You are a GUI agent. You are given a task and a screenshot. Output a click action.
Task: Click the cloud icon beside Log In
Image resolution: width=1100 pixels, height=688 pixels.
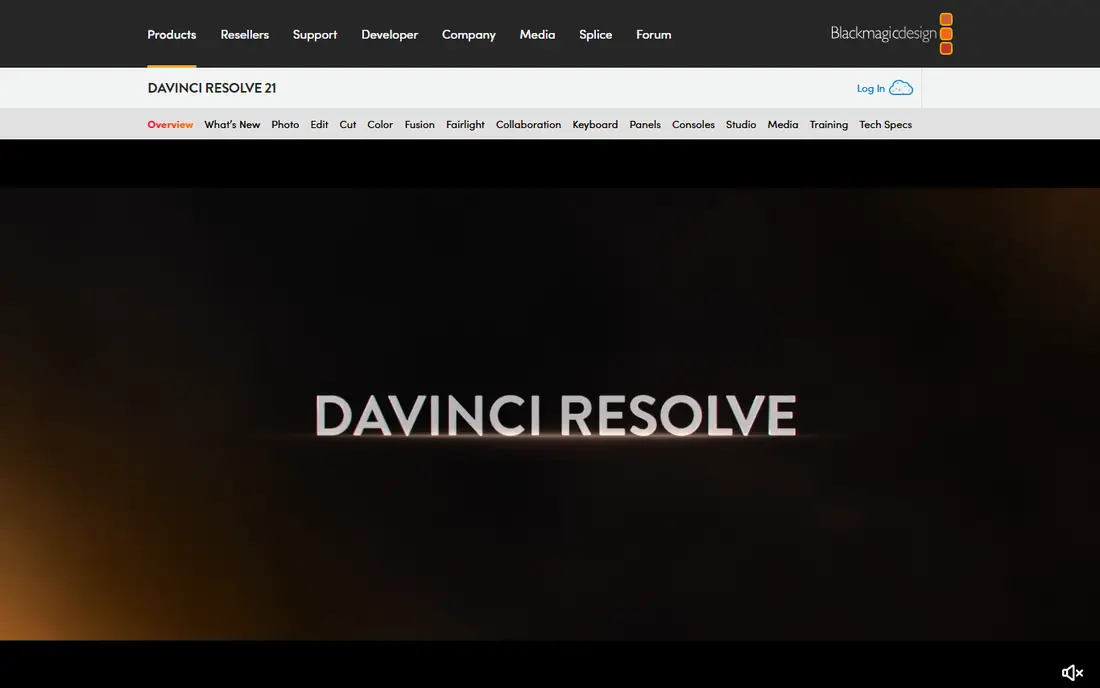[x=901, y=88]
